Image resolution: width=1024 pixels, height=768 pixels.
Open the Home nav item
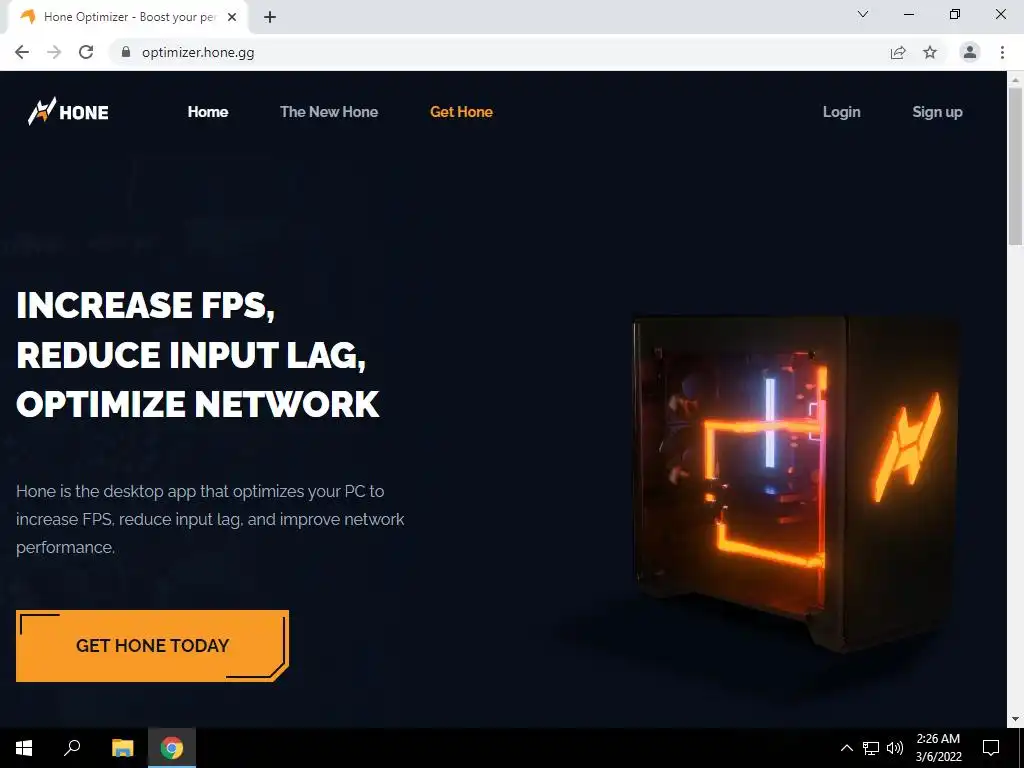tap(208, 112)
